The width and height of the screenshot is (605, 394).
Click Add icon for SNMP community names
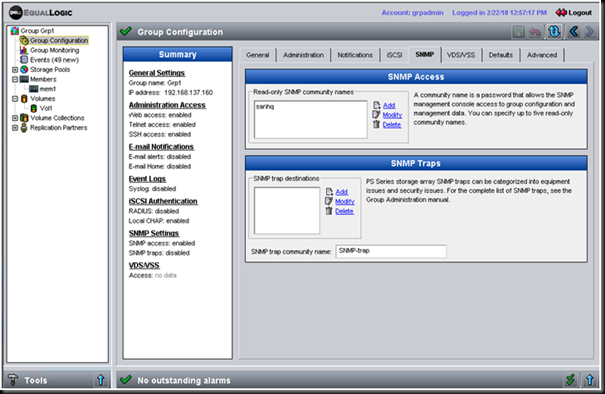[x=377, y=105]
